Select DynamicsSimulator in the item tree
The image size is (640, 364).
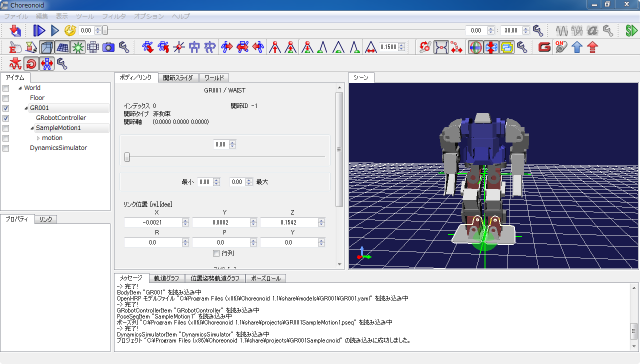[58, 148]
